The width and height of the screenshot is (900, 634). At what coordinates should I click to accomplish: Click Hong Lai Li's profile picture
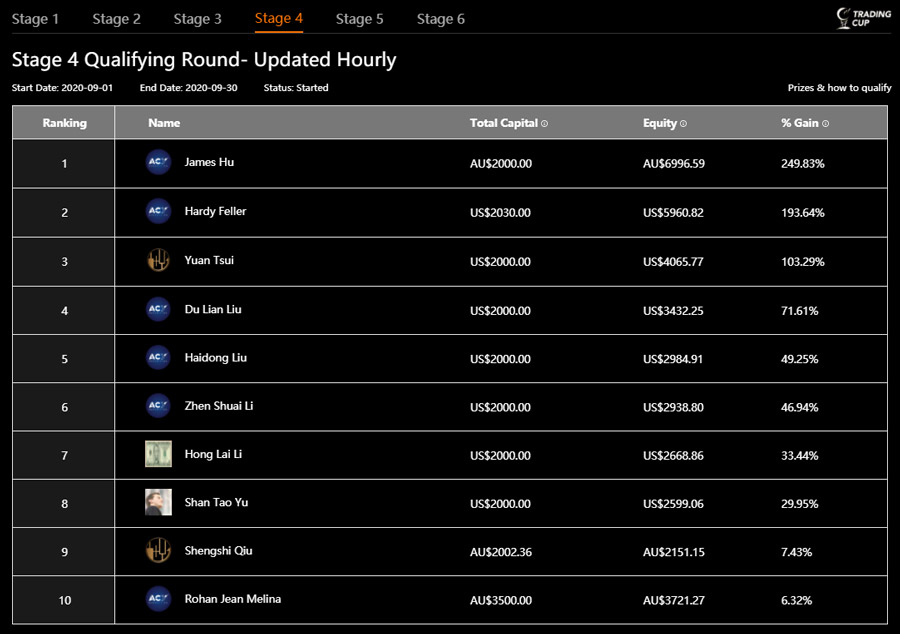pos(158,454)
